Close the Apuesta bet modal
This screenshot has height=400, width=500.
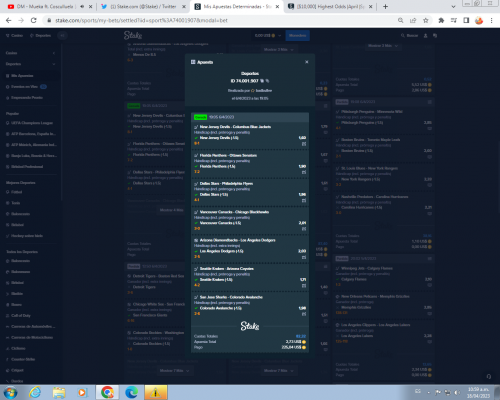[307, 62]
